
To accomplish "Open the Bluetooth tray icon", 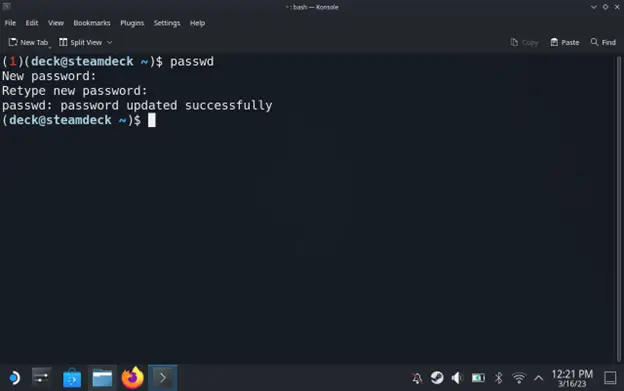I will pos(498,377).
